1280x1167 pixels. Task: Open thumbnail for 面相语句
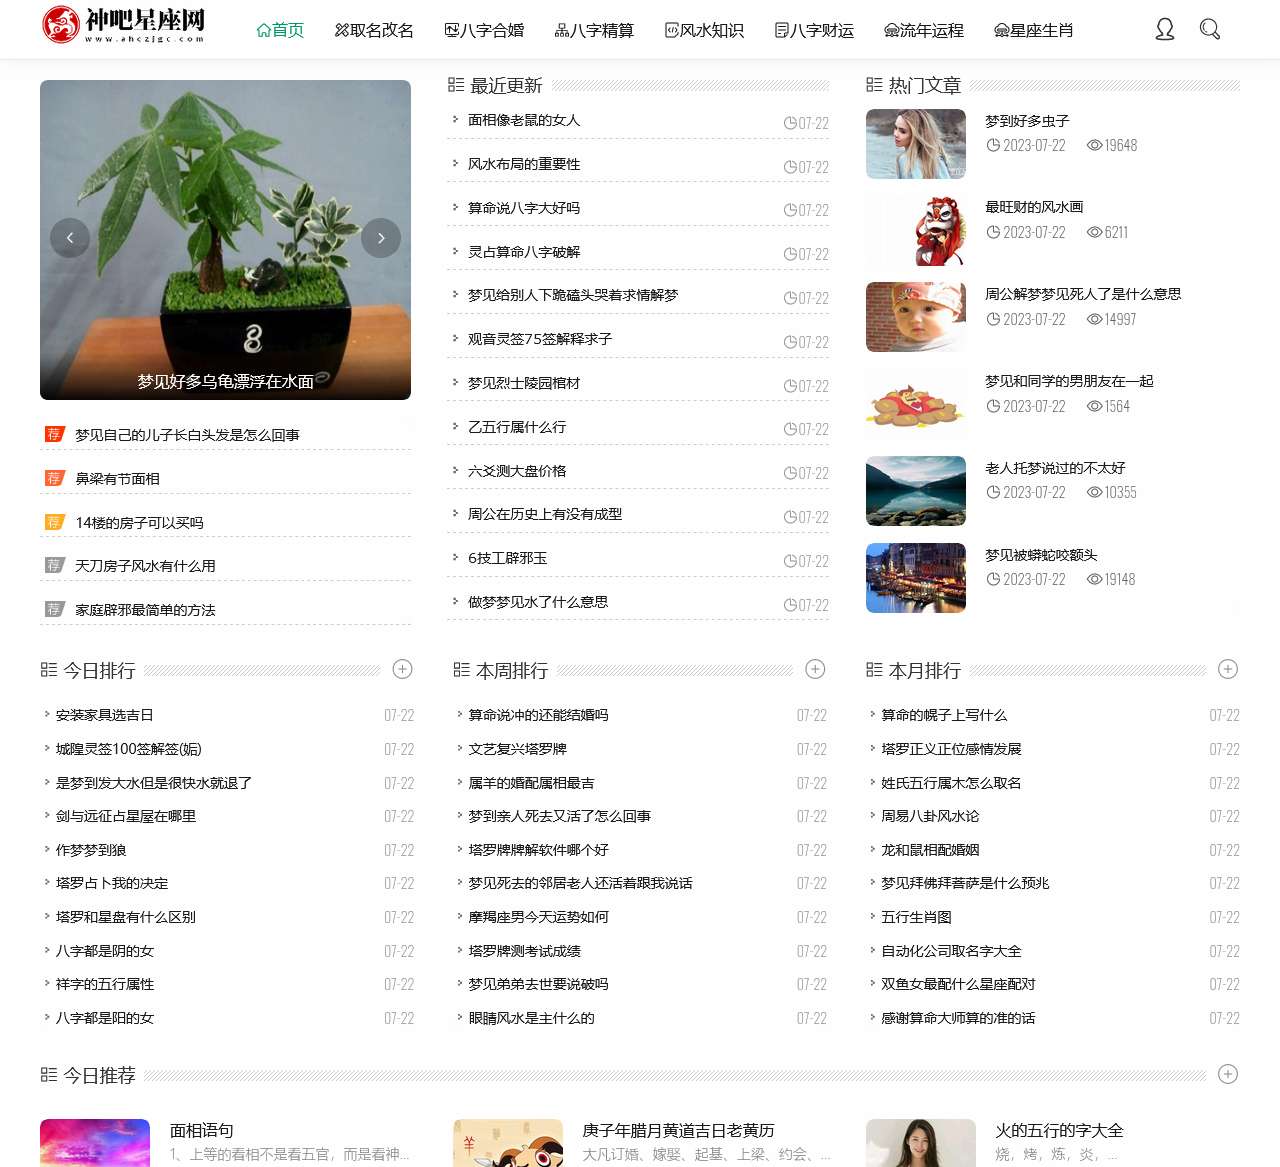[95, 1143]
